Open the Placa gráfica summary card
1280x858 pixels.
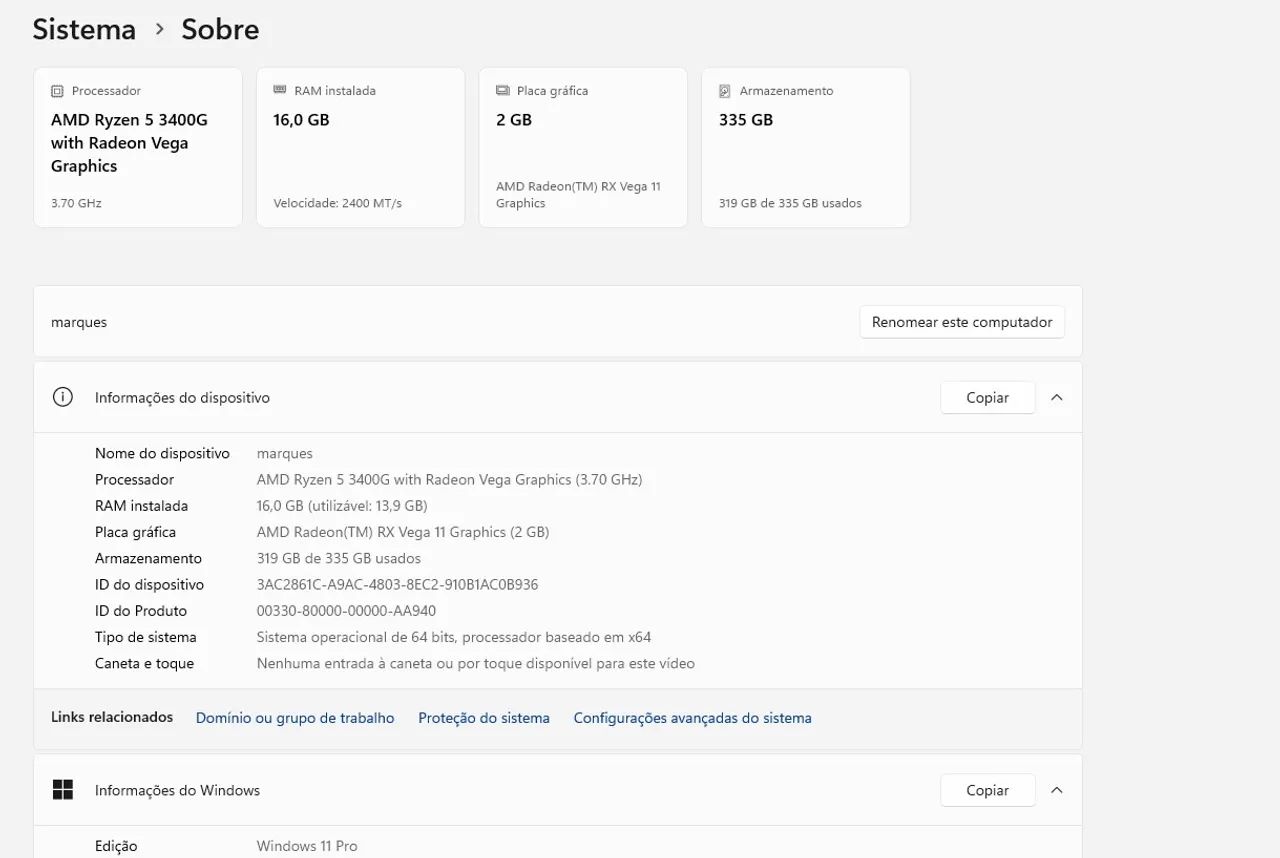(583, 147)
